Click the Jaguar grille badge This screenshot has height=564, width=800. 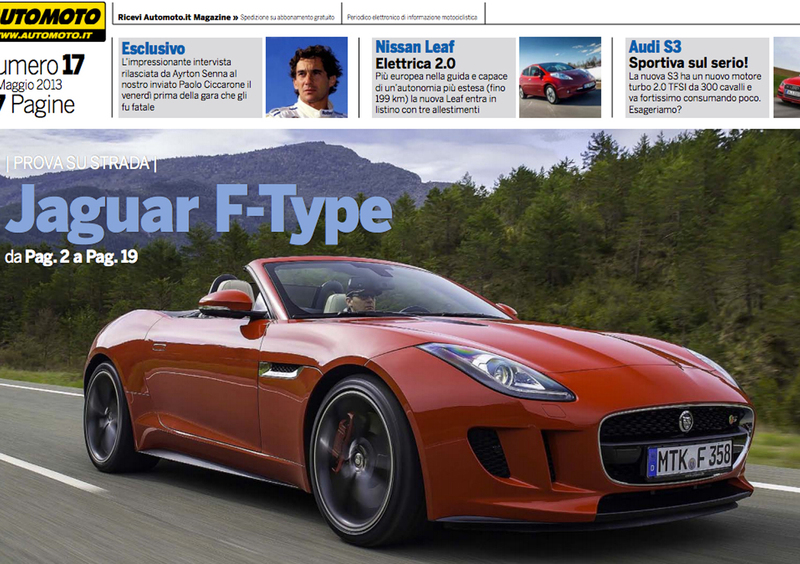click(x=686, y=421)
